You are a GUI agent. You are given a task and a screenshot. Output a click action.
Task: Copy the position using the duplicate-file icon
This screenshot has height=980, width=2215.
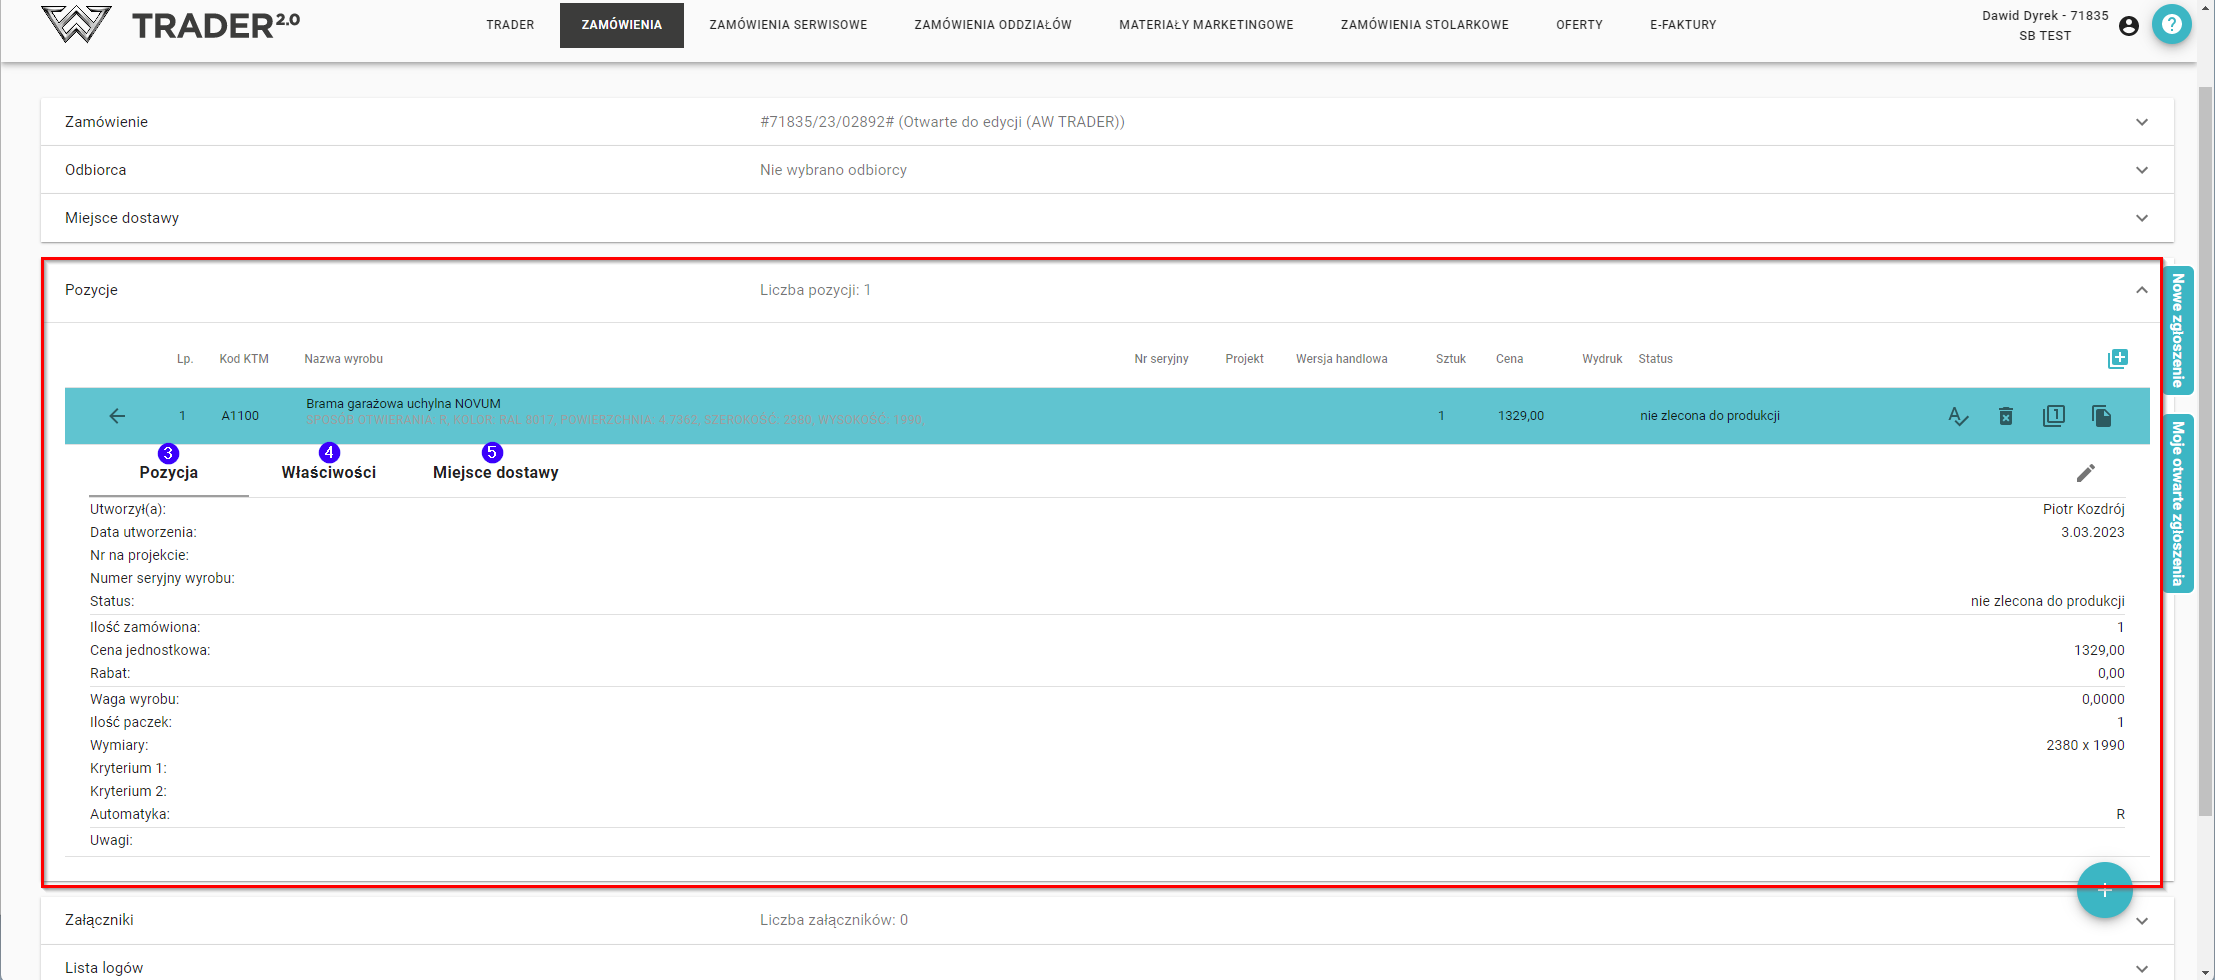pyautogui.click(x=2101, y=416)
